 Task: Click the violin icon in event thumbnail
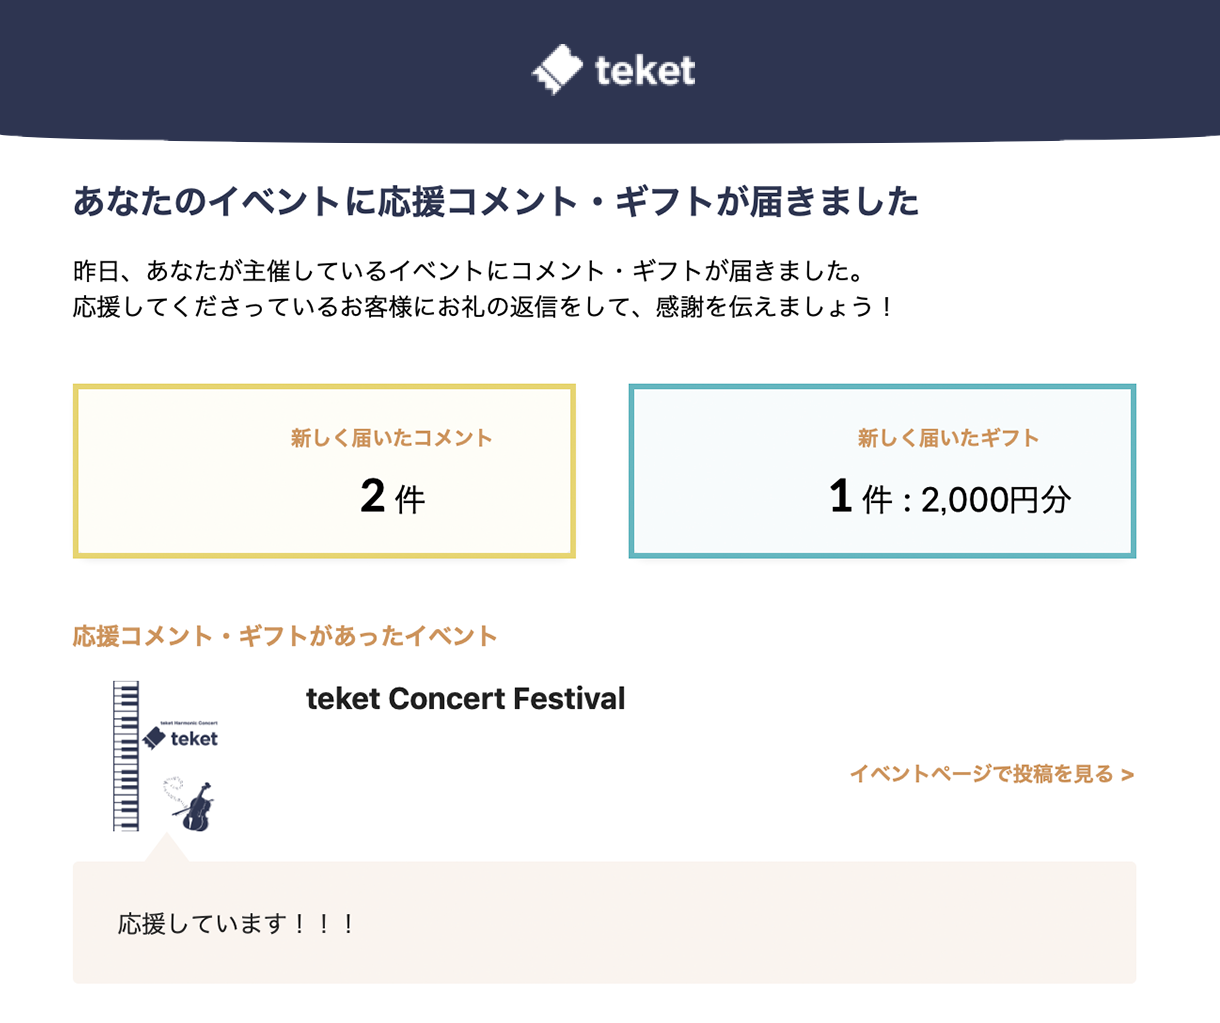coord(197,808)
